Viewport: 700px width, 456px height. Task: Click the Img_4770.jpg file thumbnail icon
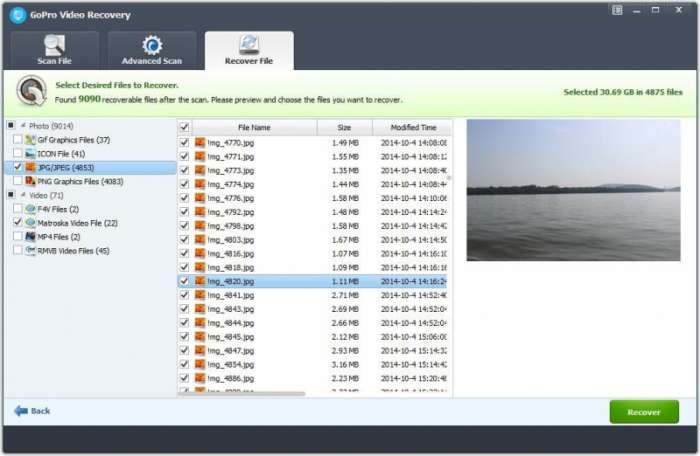pos(200,143)
